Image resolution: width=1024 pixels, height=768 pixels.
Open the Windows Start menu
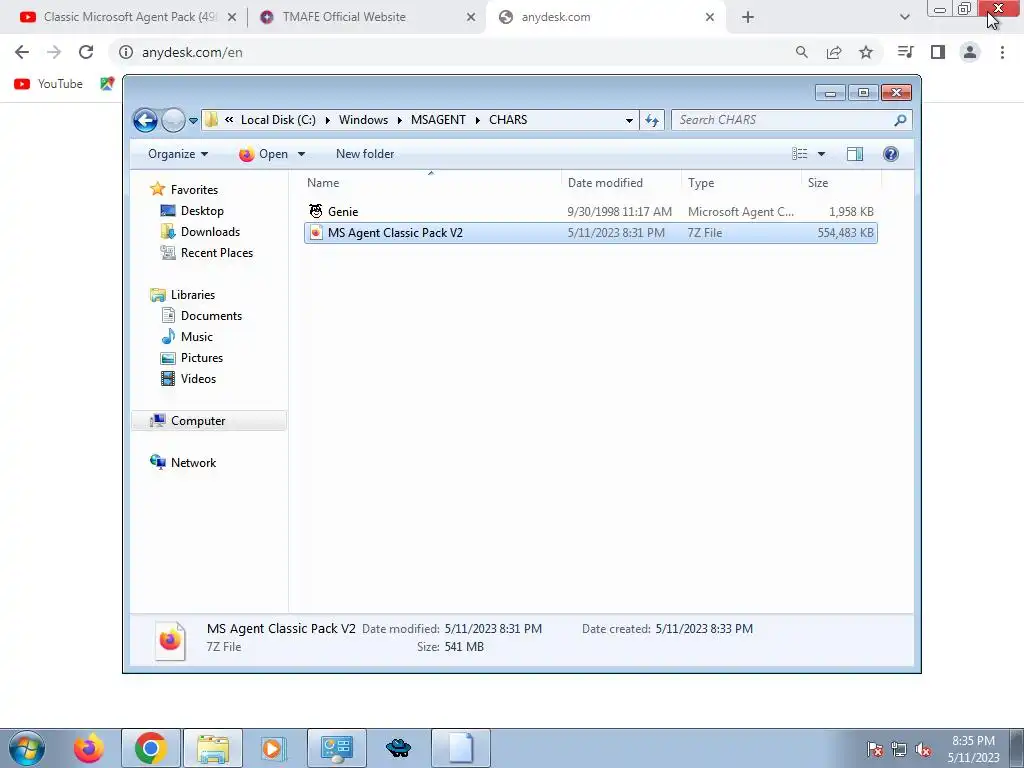point(27,748)
